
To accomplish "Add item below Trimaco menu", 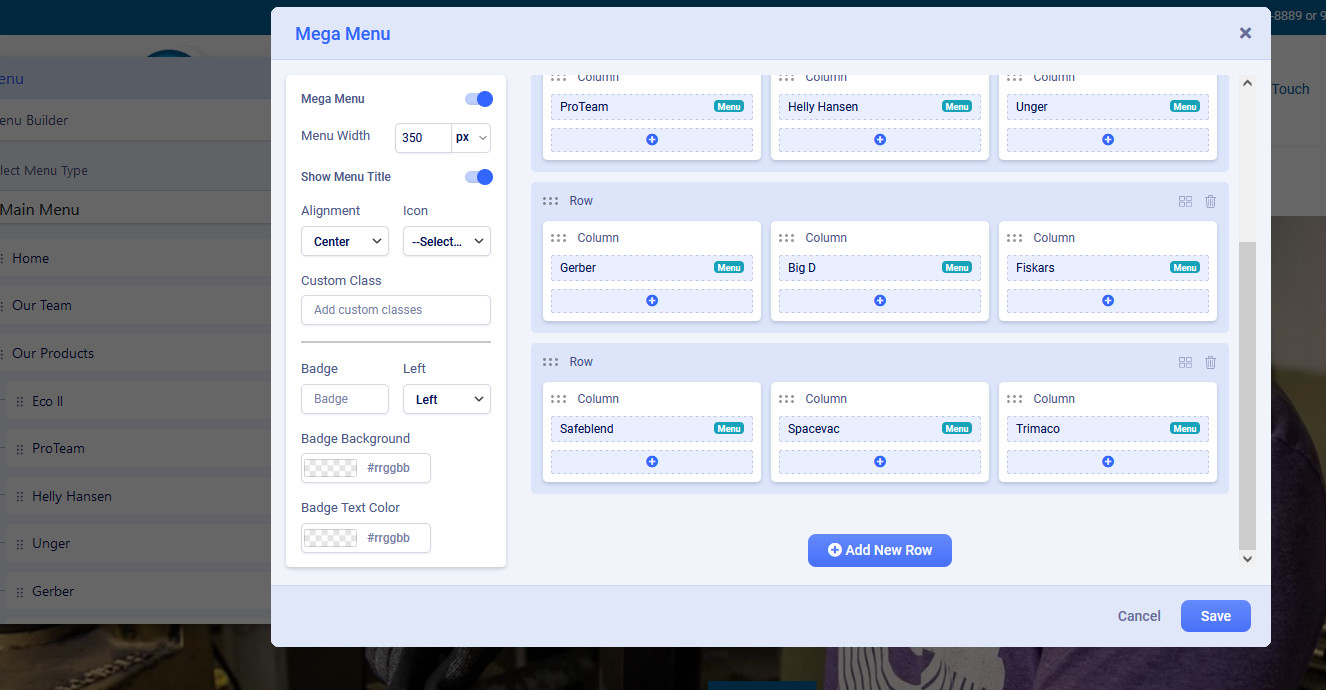I will (x=1107, y=462).
